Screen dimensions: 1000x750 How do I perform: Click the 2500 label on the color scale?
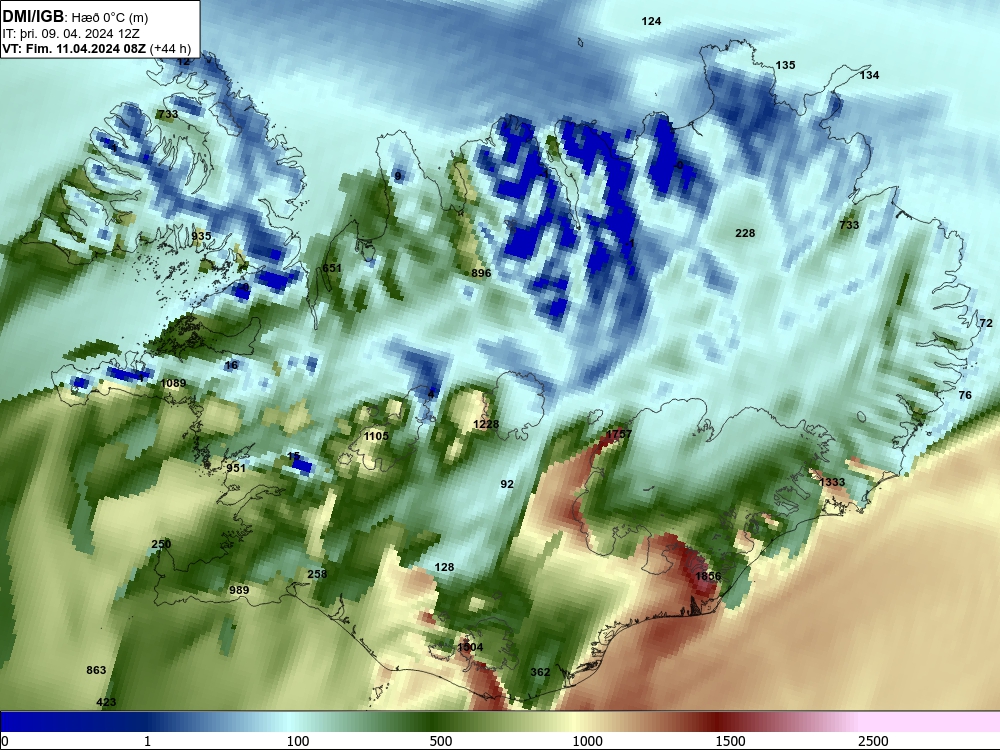873,741
